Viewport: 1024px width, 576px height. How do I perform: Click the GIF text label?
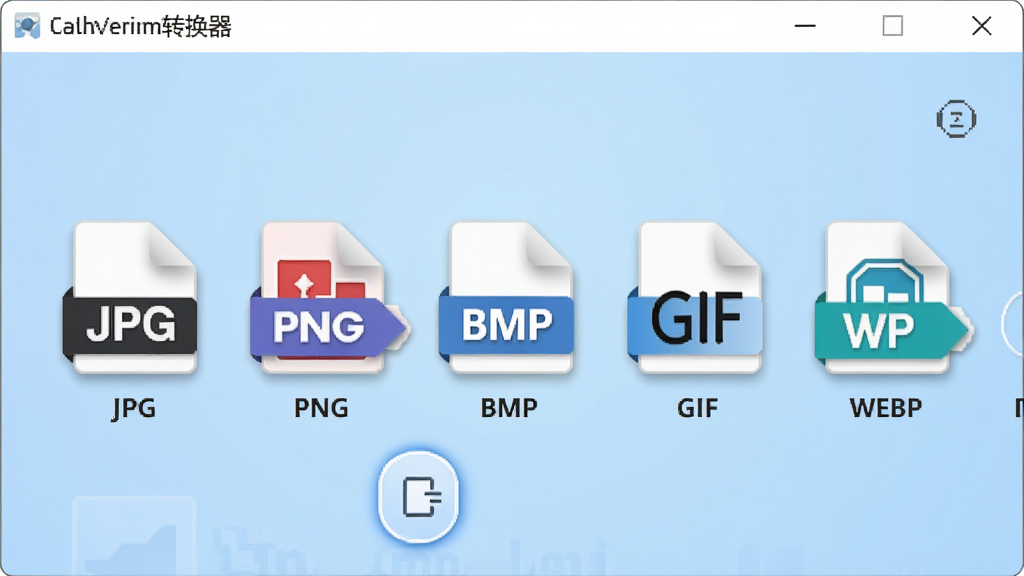tap(697, 408)
